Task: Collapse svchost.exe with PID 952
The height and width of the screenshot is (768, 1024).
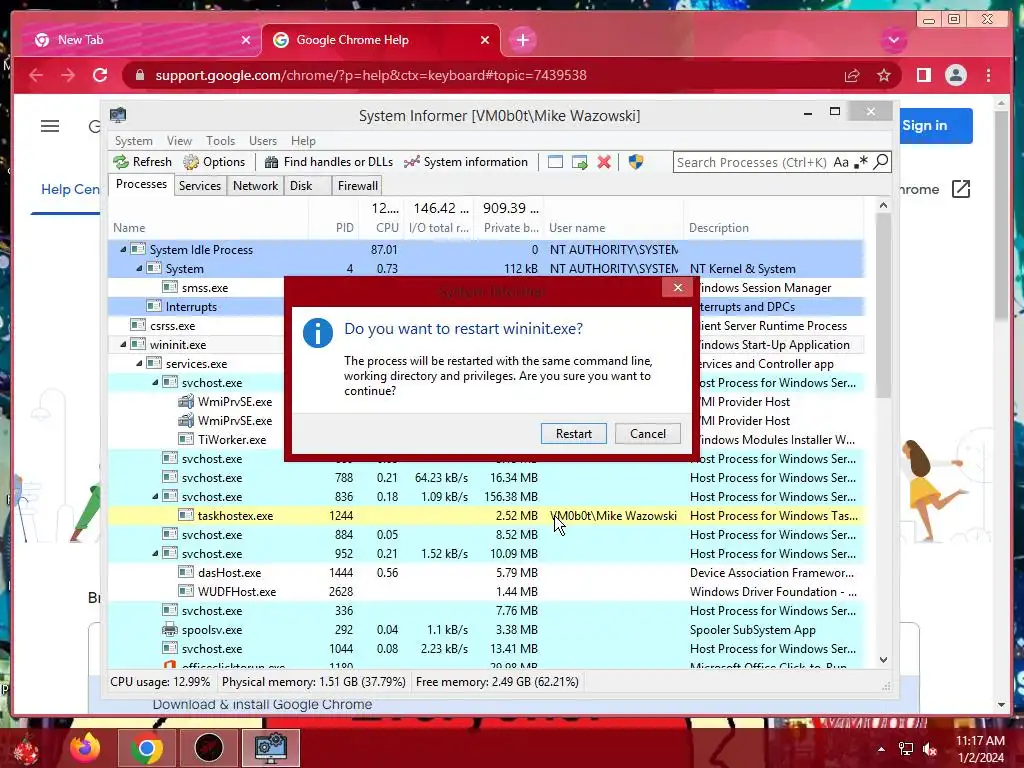Action: (155, 553)
